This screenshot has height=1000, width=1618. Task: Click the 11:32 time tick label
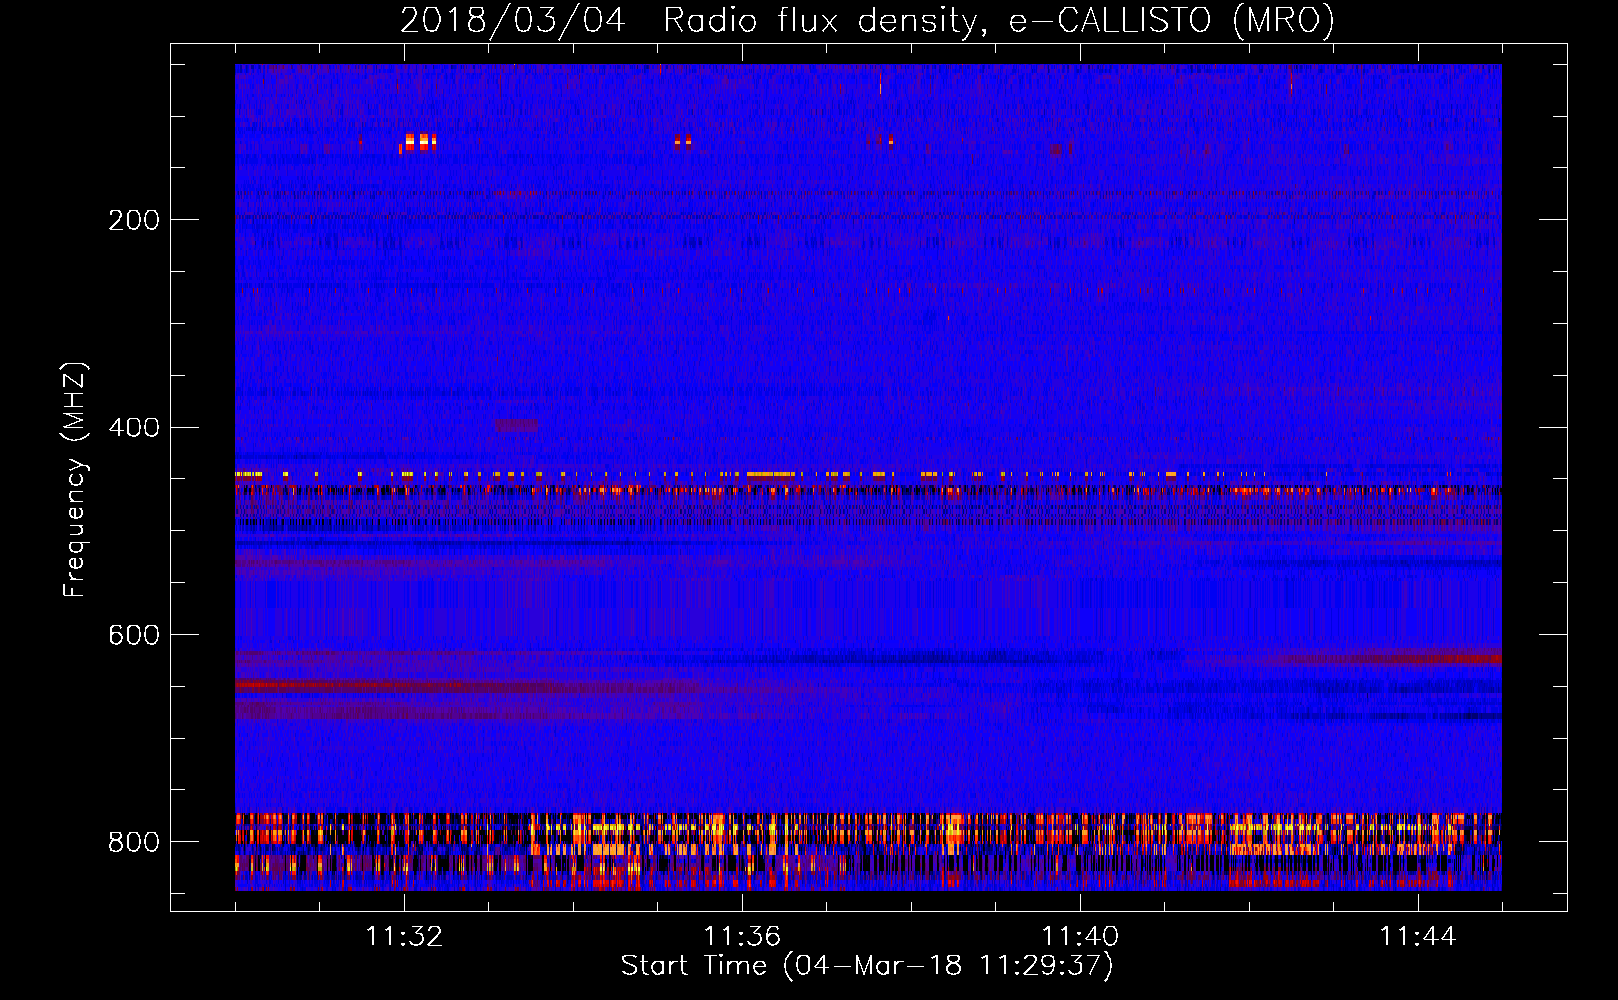tap(404, 937)
